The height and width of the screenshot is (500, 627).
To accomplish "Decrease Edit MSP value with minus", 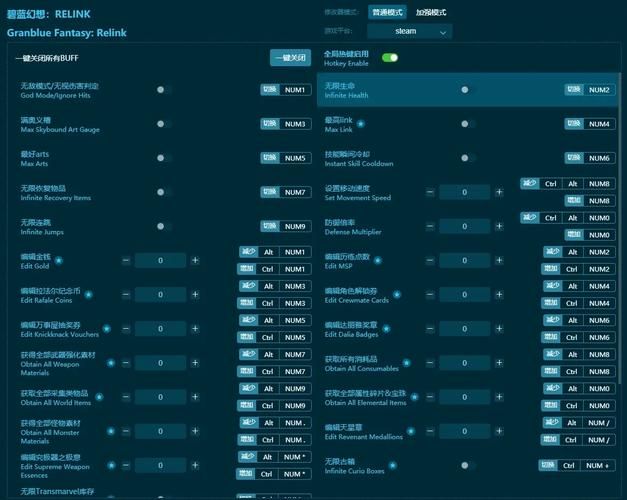I will 430,260.
